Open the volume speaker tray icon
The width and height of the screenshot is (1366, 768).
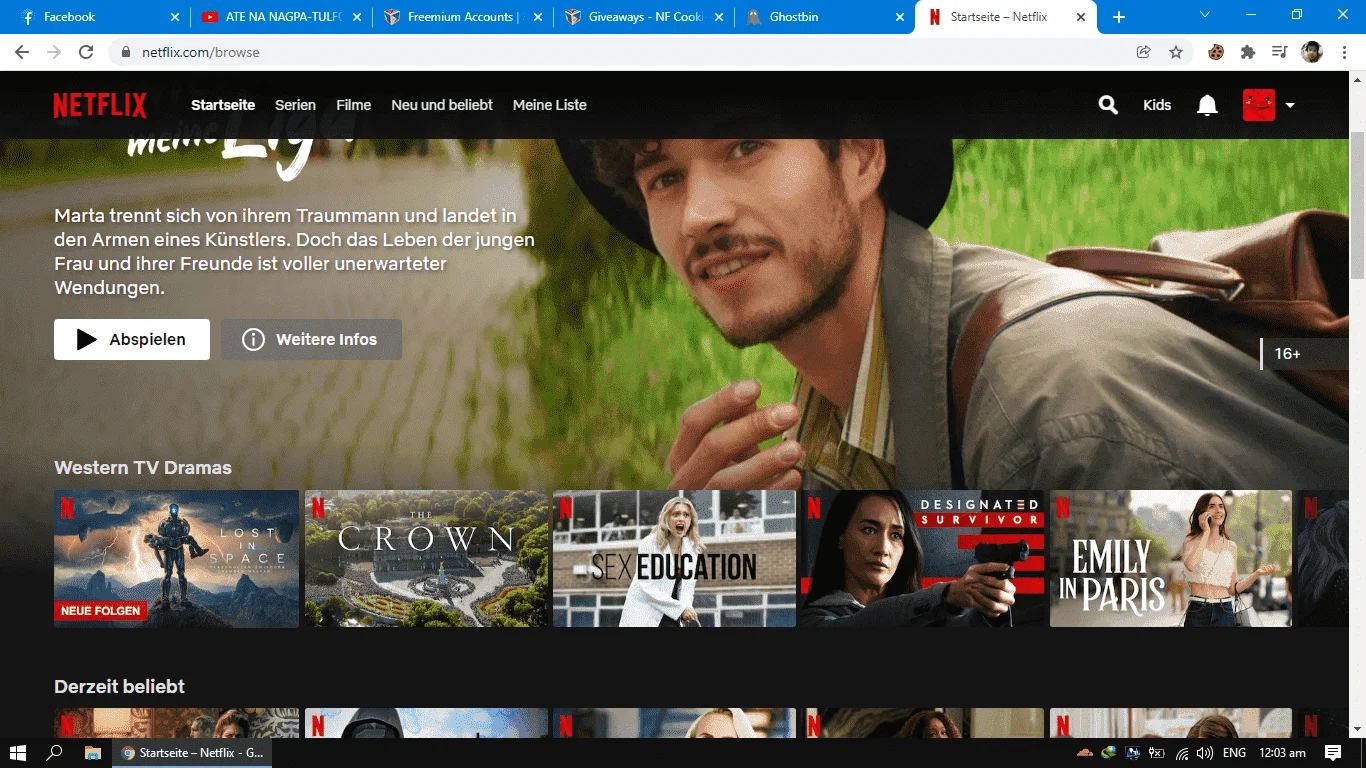pos(1205,753)
